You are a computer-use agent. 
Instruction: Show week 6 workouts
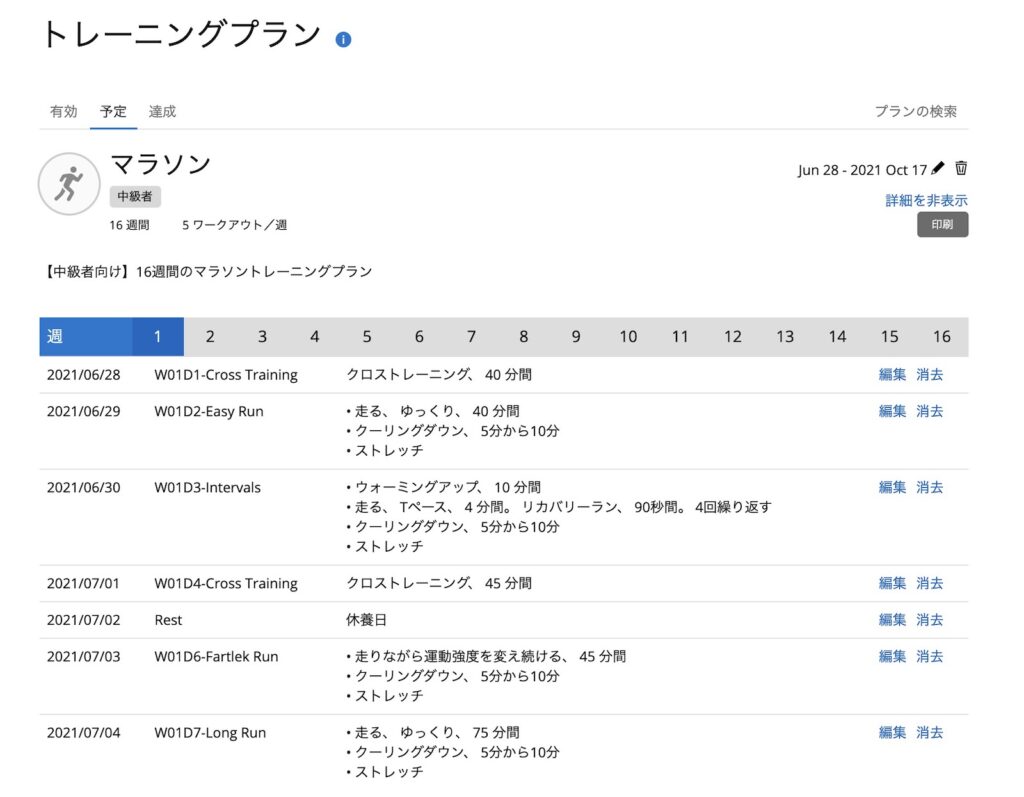click(x=419, y=336)
